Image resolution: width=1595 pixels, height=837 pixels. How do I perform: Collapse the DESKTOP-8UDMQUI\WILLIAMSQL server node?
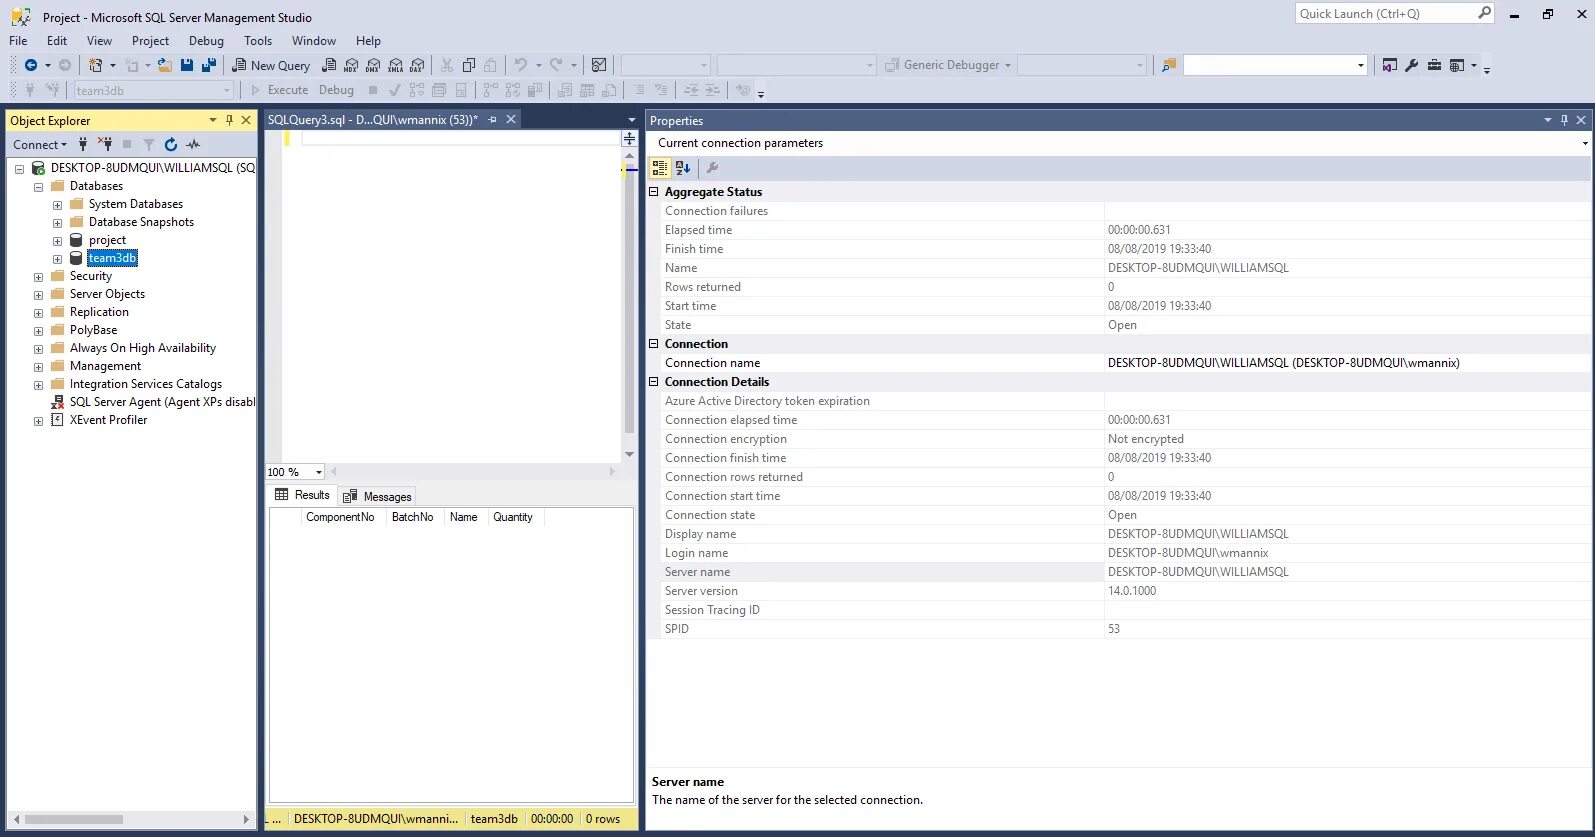point(19,169)
